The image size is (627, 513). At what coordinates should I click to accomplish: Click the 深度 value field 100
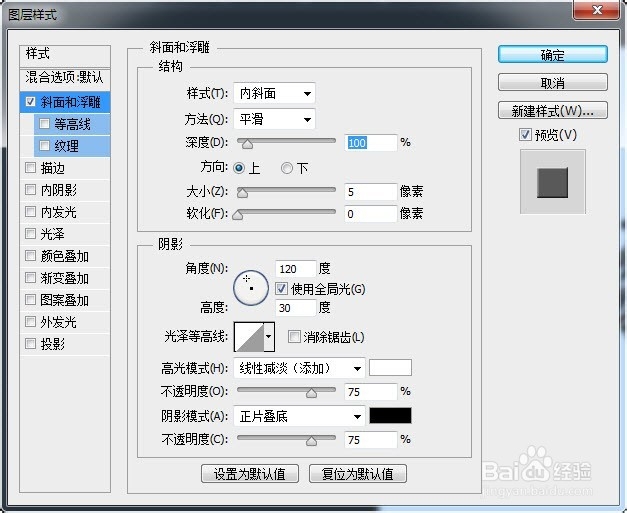coord(371,143)
